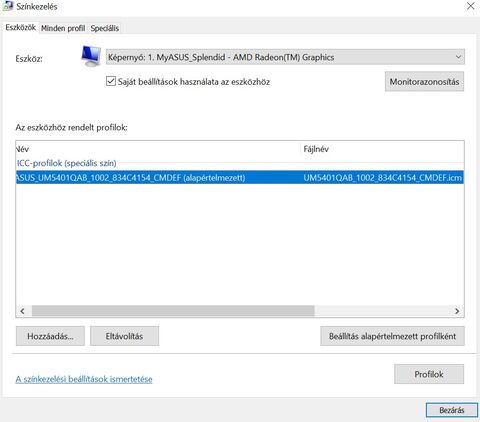Open the Képernyő device dropdown
The image size is (480, 422).
point(285,57)
